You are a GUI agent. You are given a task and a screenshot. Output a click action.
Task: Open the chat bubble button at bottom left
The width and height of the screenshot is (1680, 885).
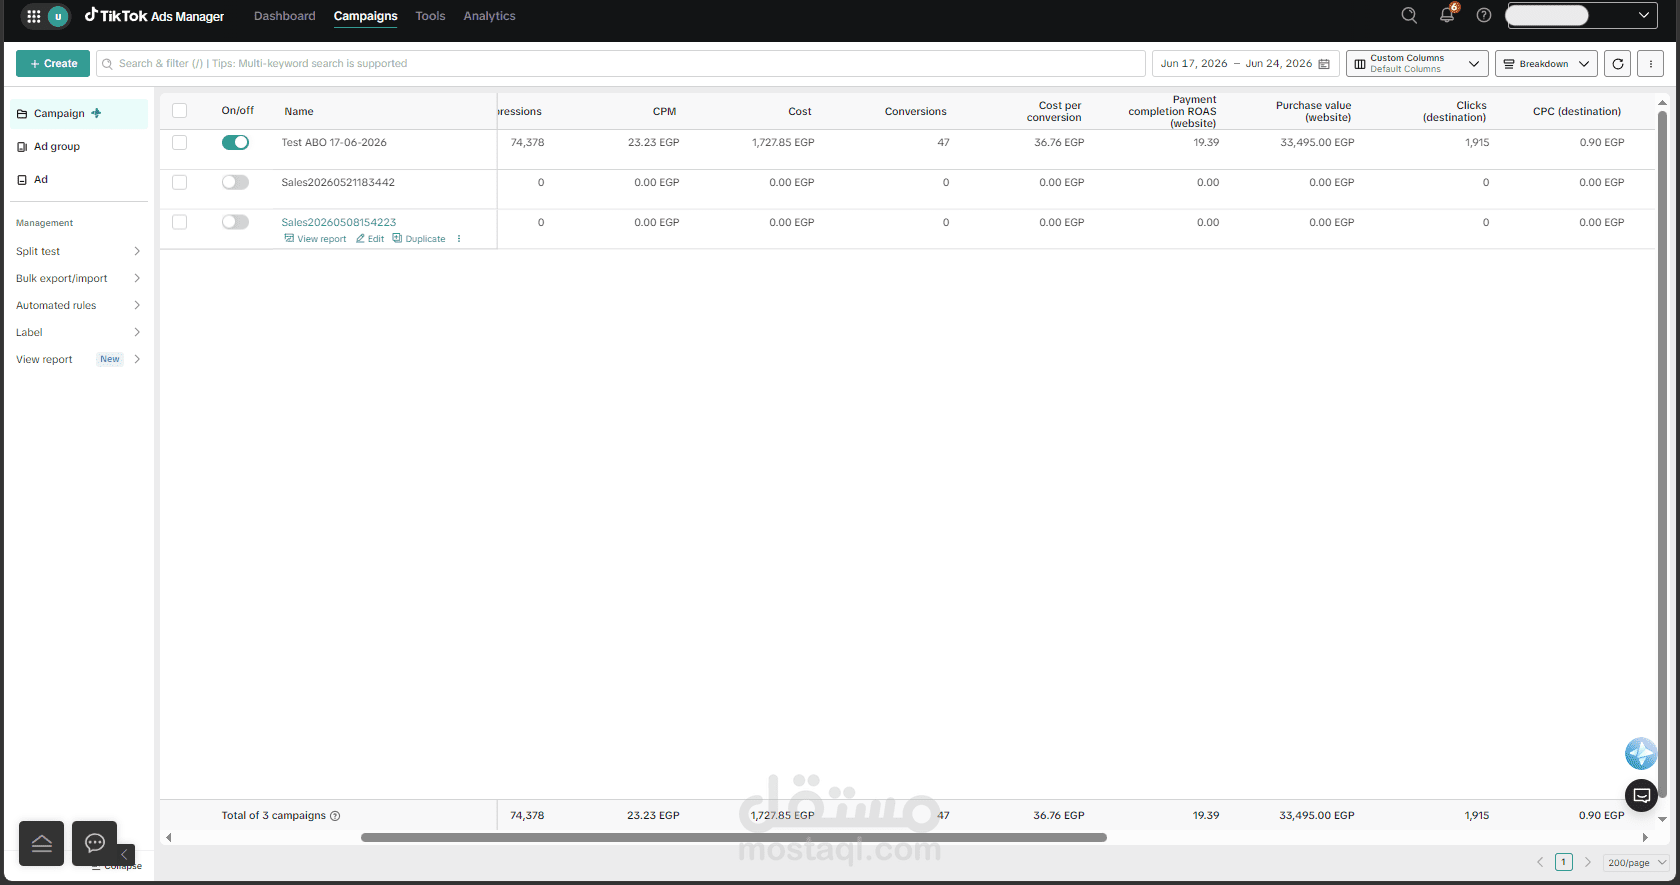click(x=95, y=843)
